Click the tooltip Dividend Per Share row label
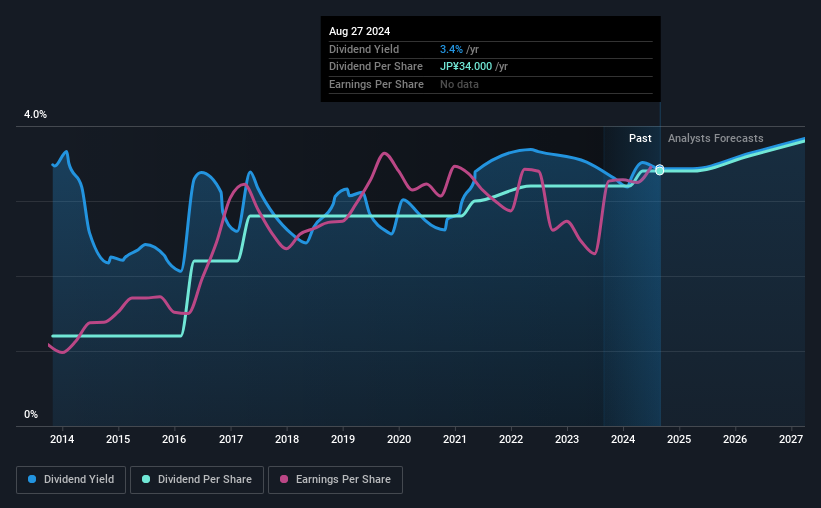Image resolution: width=821 pixels, height=508 pixels. (375, 67)
